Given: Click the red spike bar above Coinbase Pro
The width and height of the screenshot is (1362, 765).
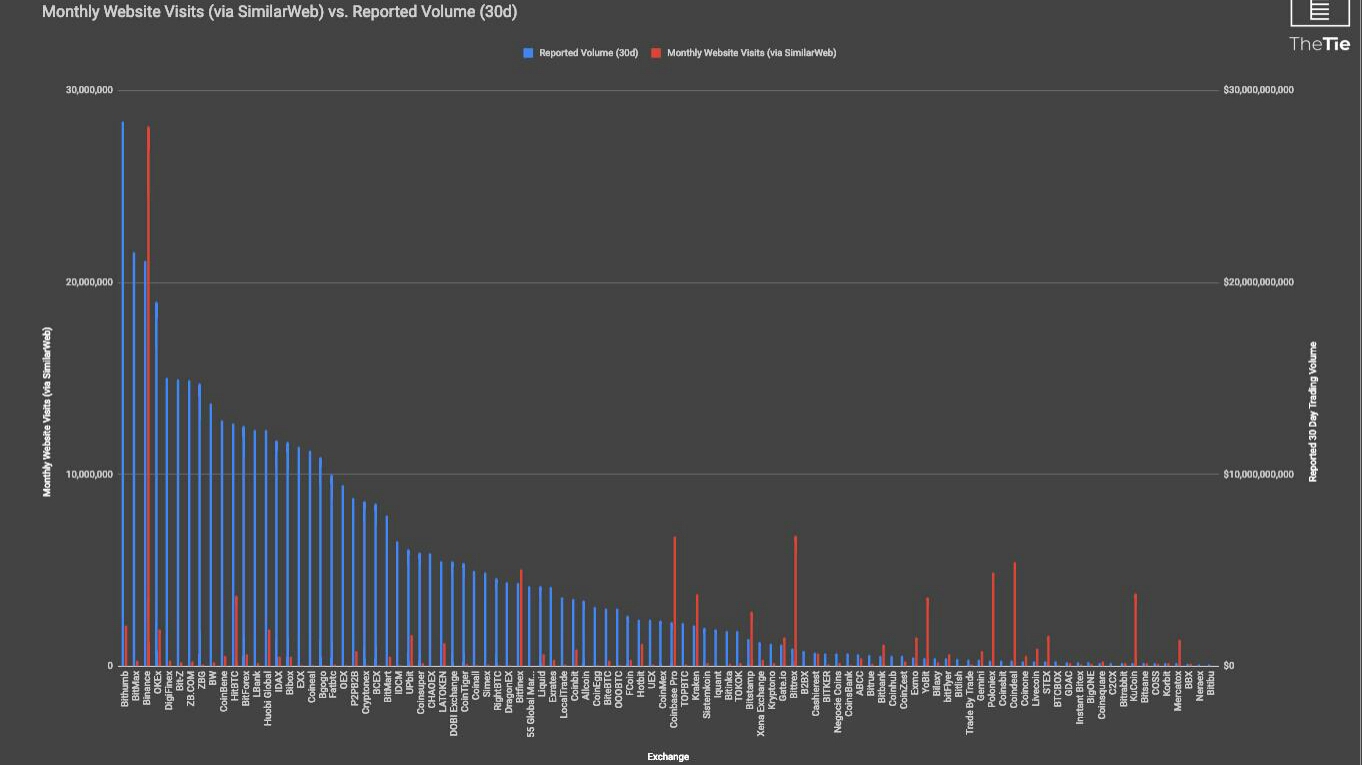Looking at the screenshot, I should (x=674, y=600).
